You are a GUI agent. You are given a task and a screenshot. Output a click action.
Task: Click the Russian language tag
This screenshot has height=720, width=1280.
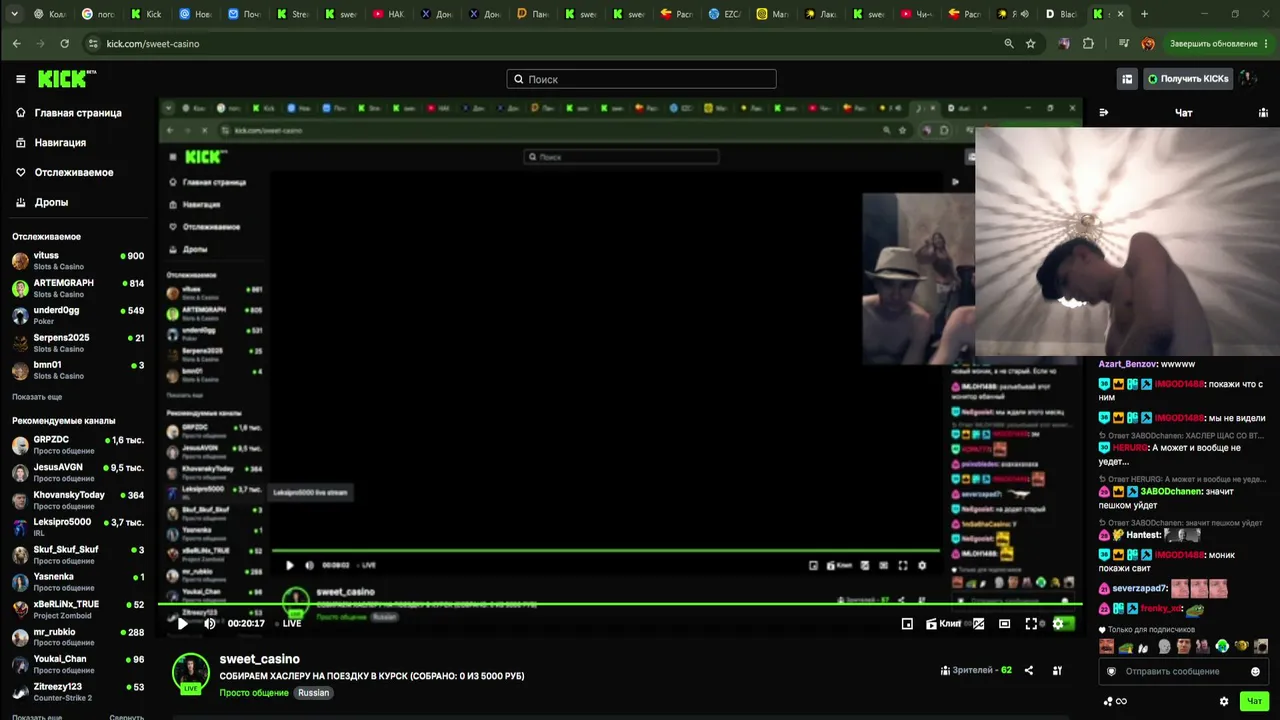313,693
